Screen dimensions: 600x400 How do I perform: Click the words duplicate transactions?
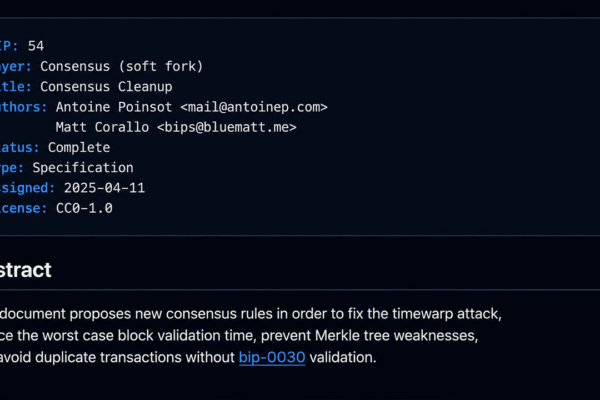point(108,358)
